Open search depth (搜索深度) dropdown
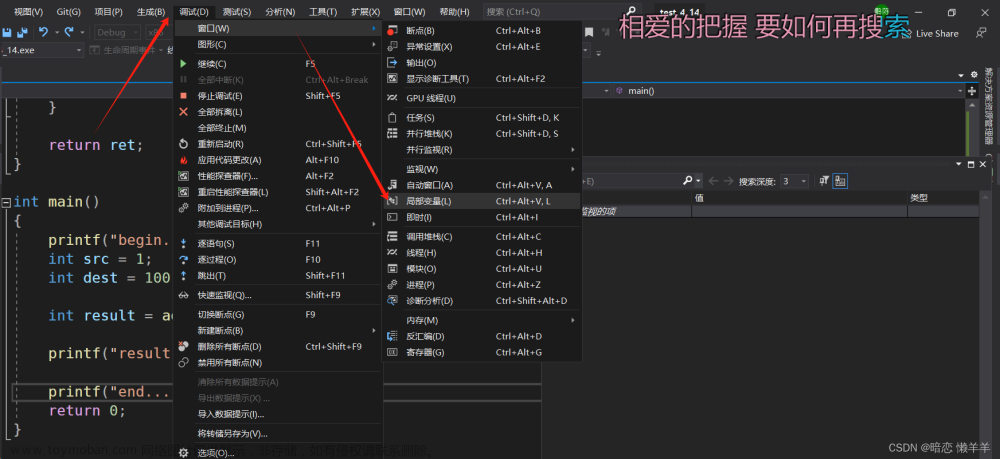1000x459 pixels. pyautogui.click(x=795, y=181)
